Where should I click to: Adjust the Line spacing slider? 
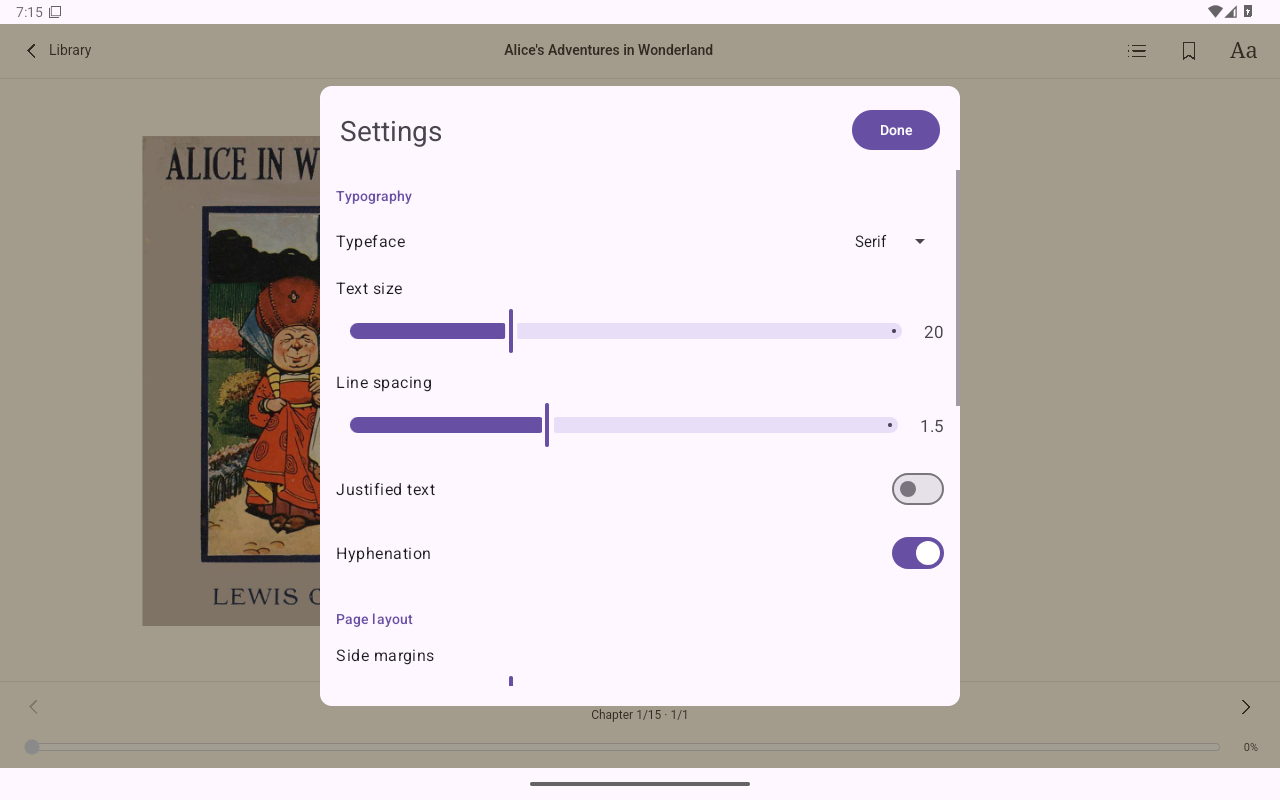coord(623,425)
